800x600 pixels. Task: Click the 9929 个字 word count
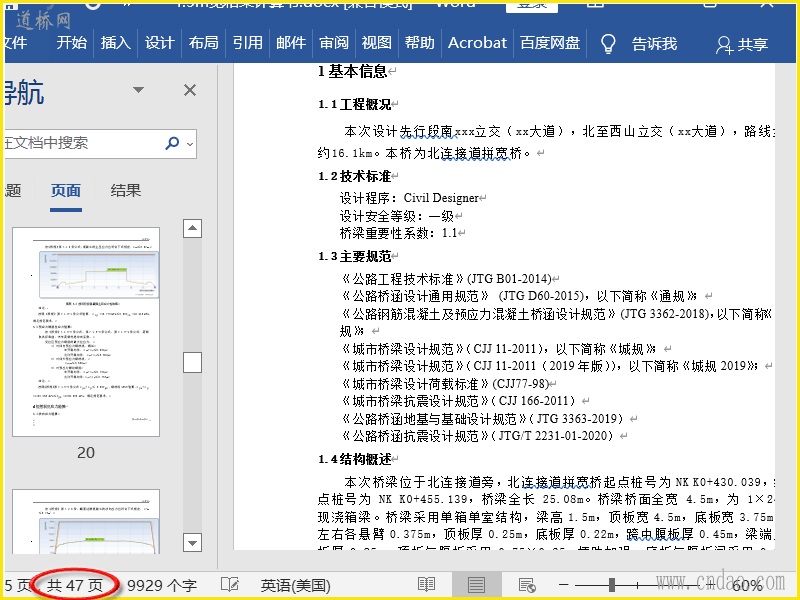162,585
